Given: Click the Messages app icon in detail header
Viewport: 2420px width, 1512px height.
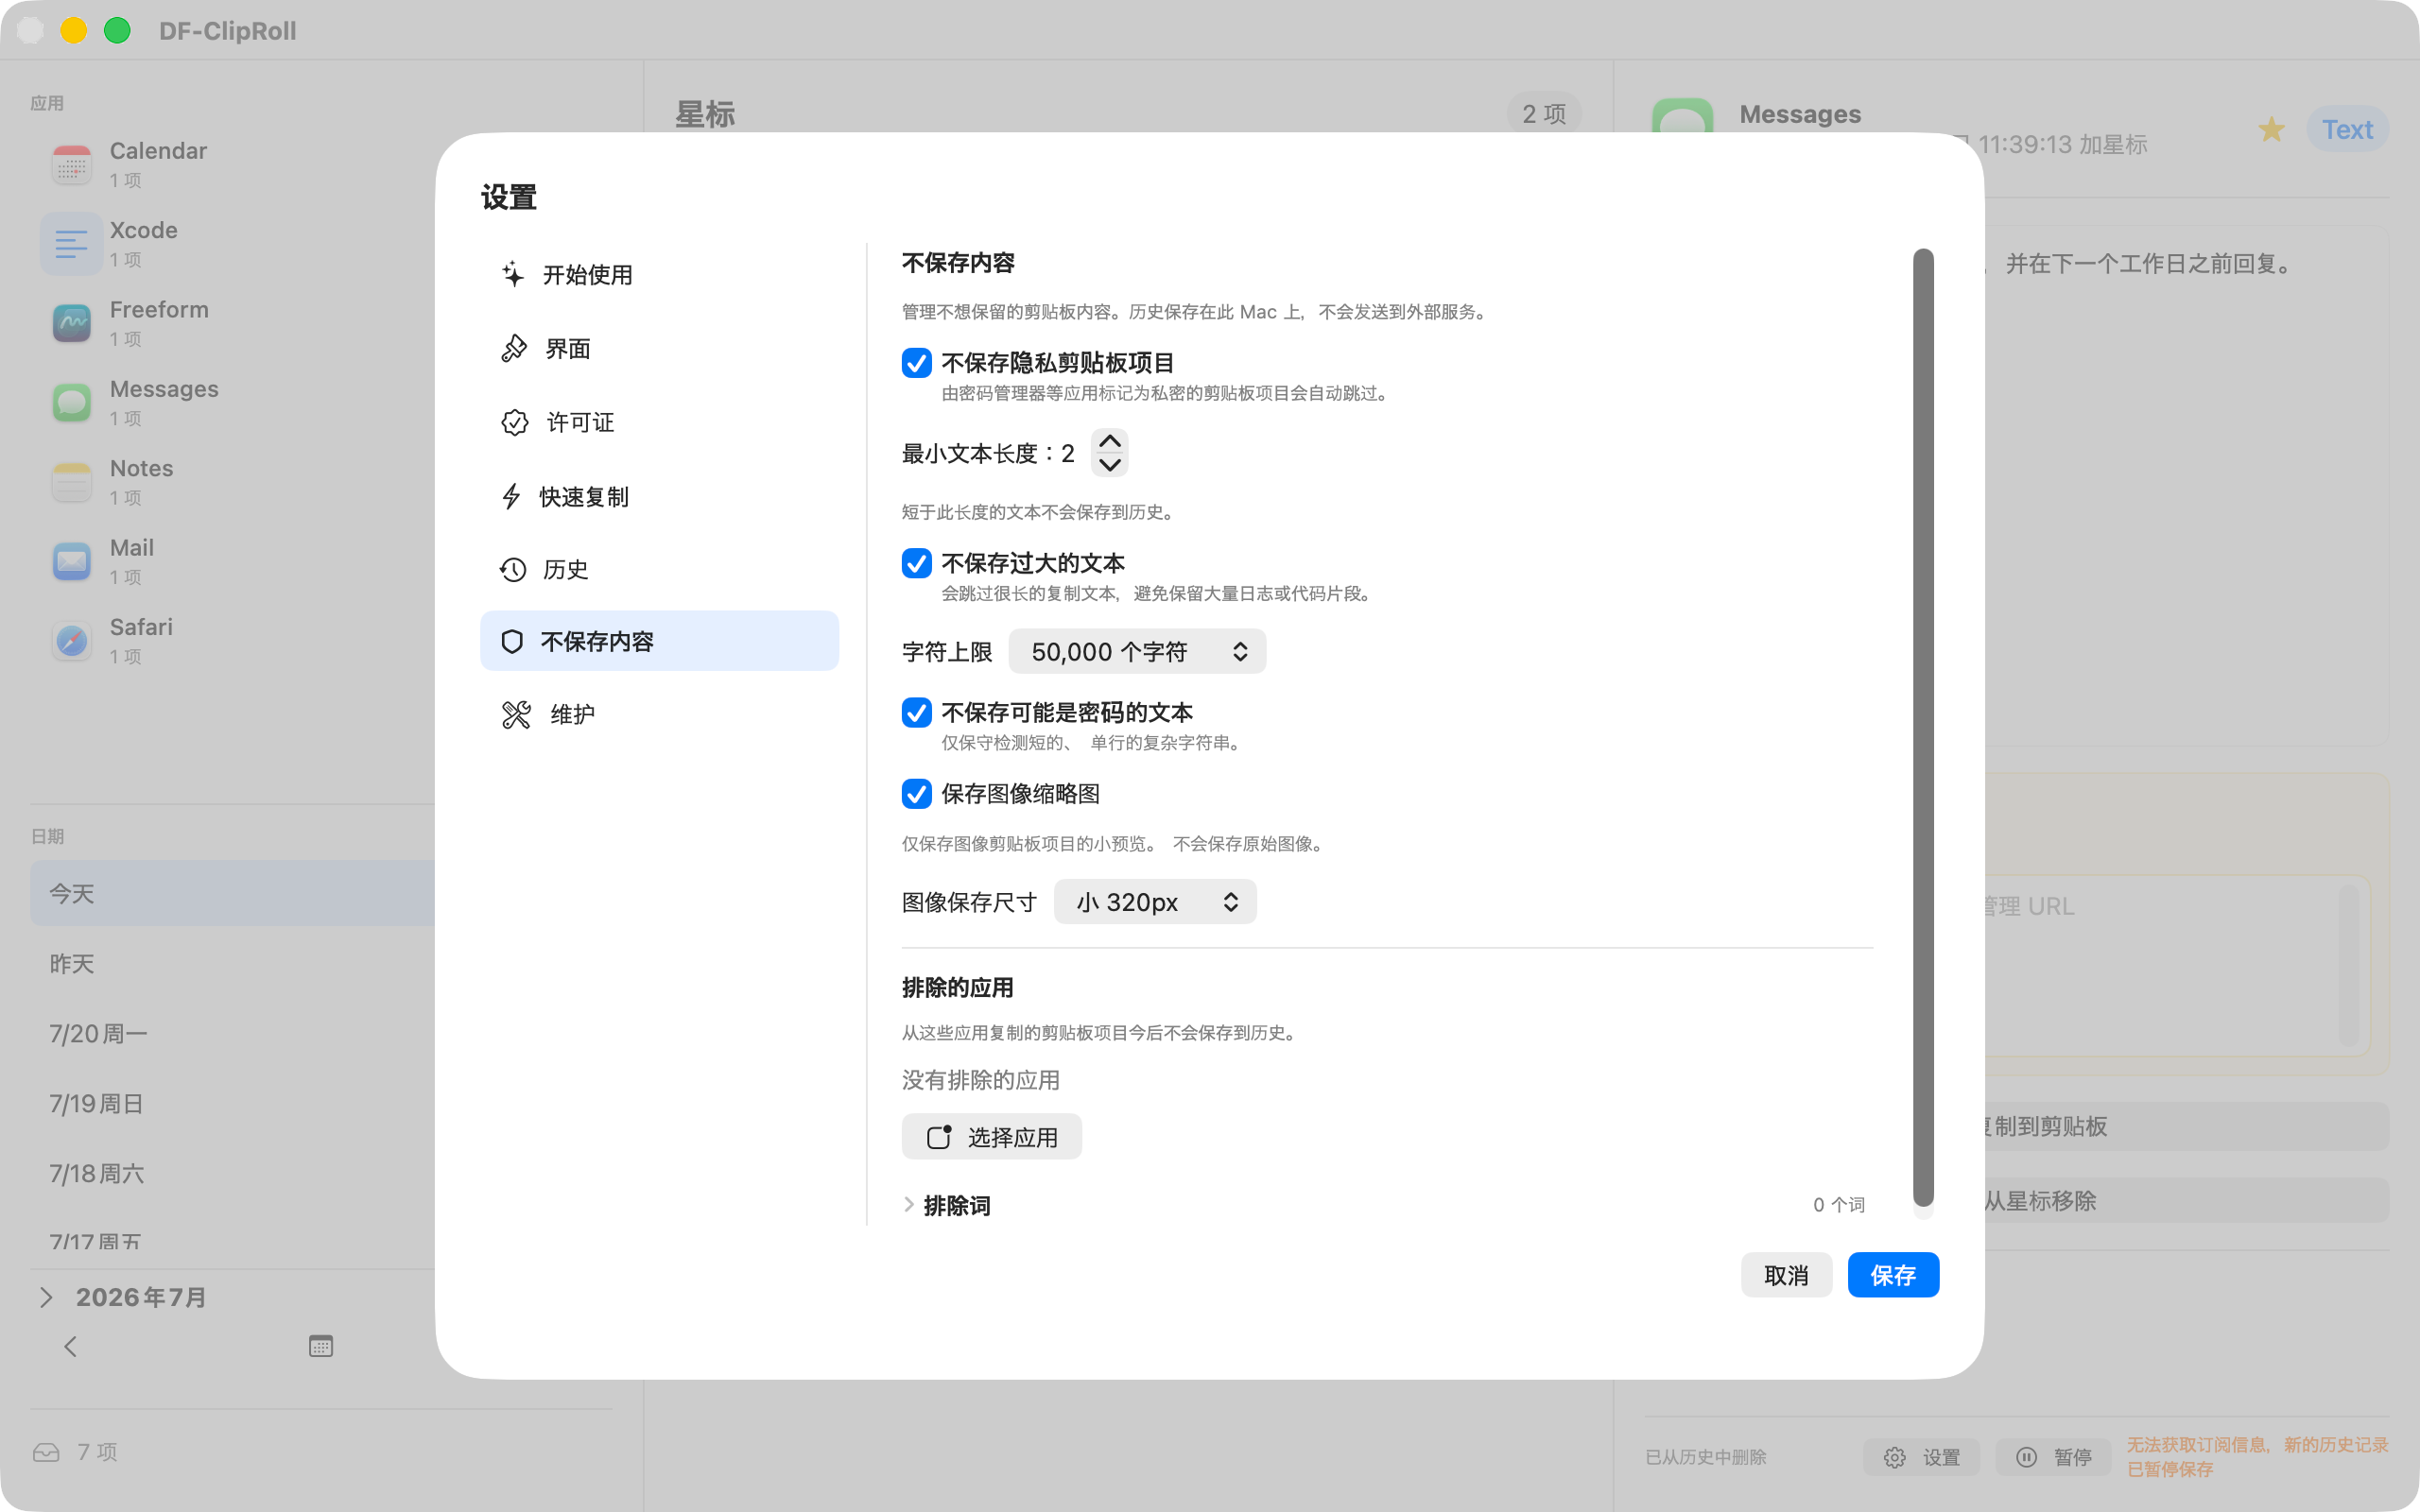Looking at the screenshot, I should coord(1682,116).
